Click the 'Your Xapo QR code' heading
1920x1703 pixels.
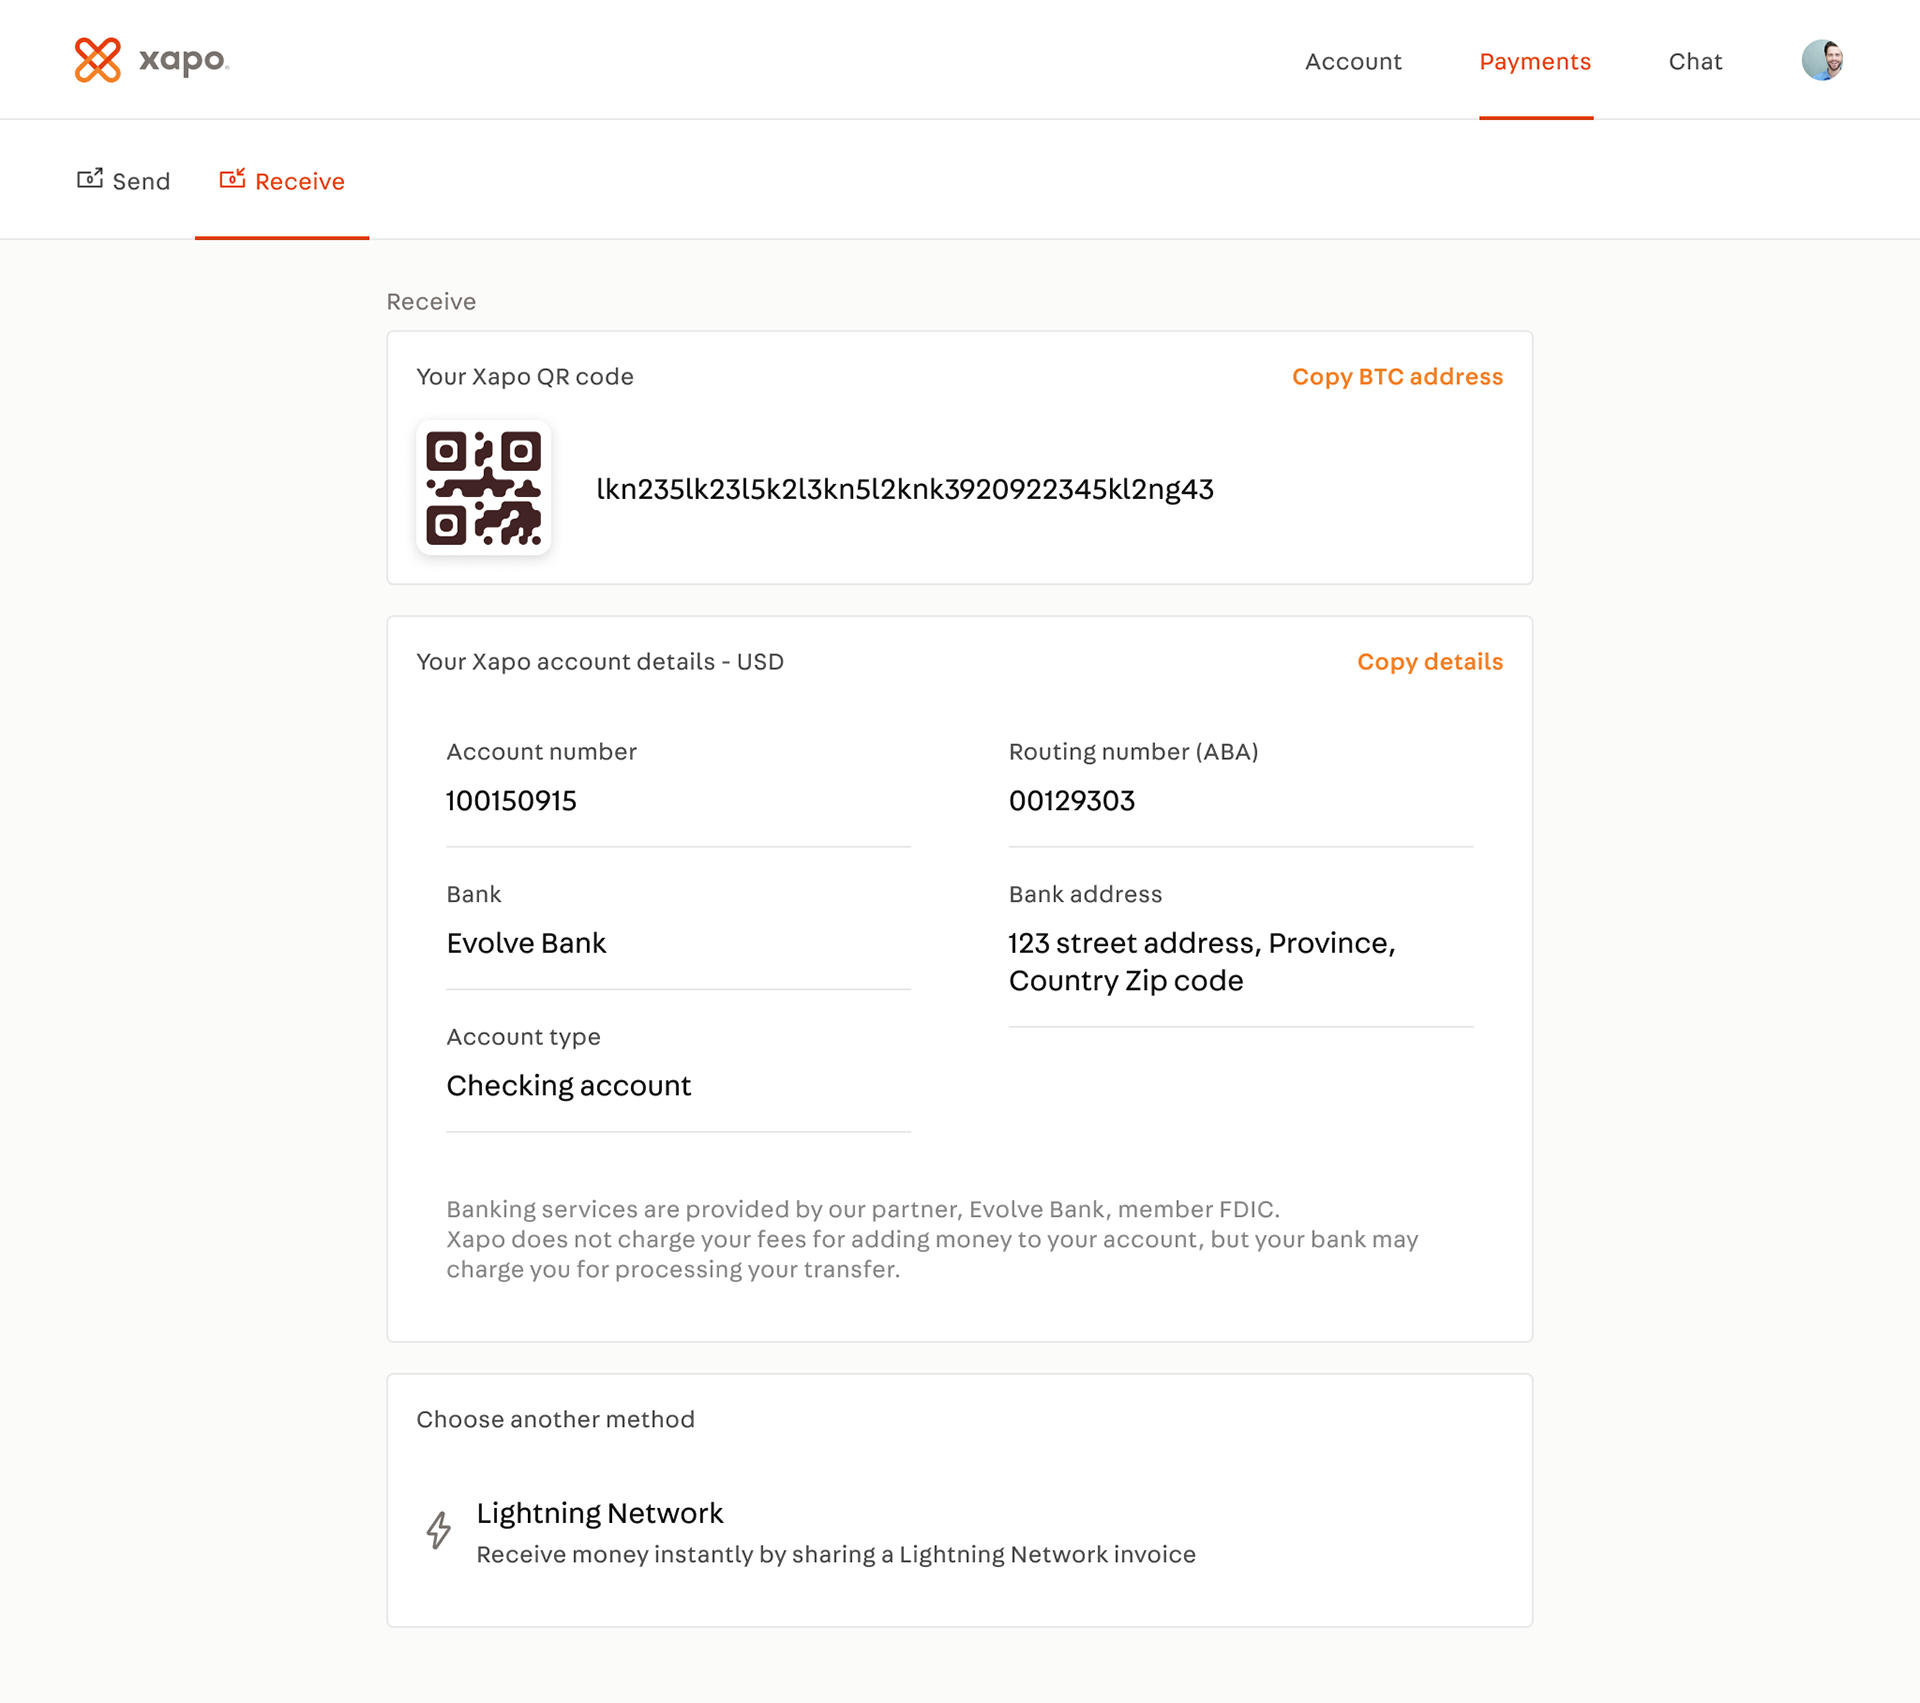(x=525, y=377)
